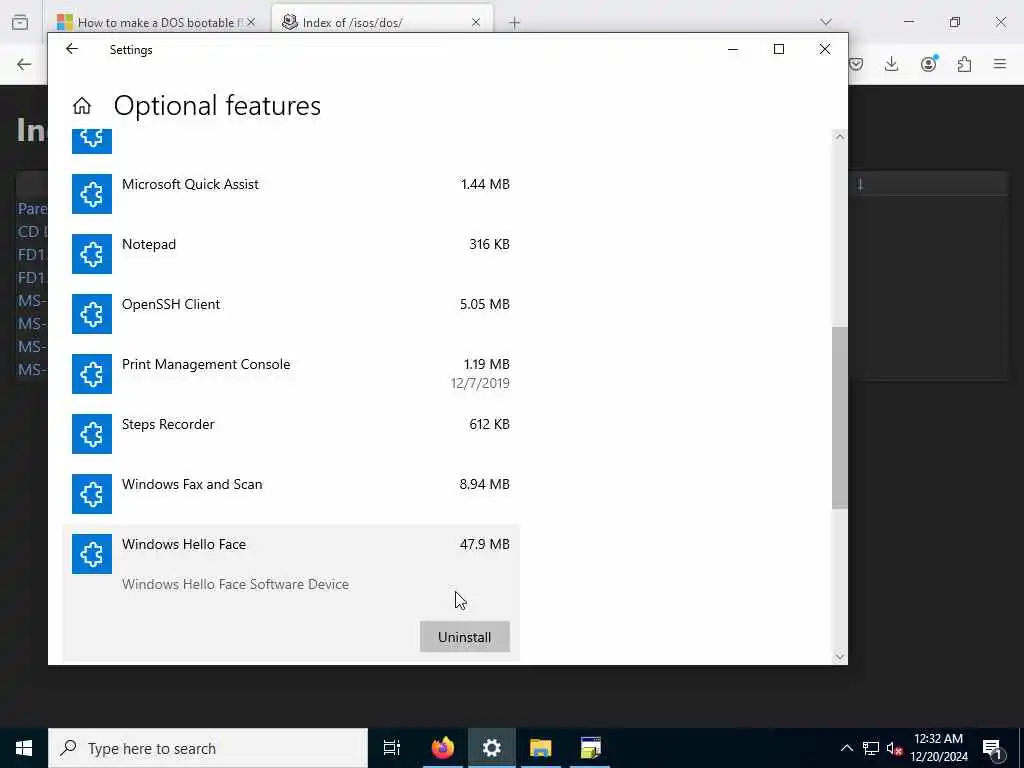Minimize the Settings window
Screen dimensions: 1024x768
click(733, 49)
